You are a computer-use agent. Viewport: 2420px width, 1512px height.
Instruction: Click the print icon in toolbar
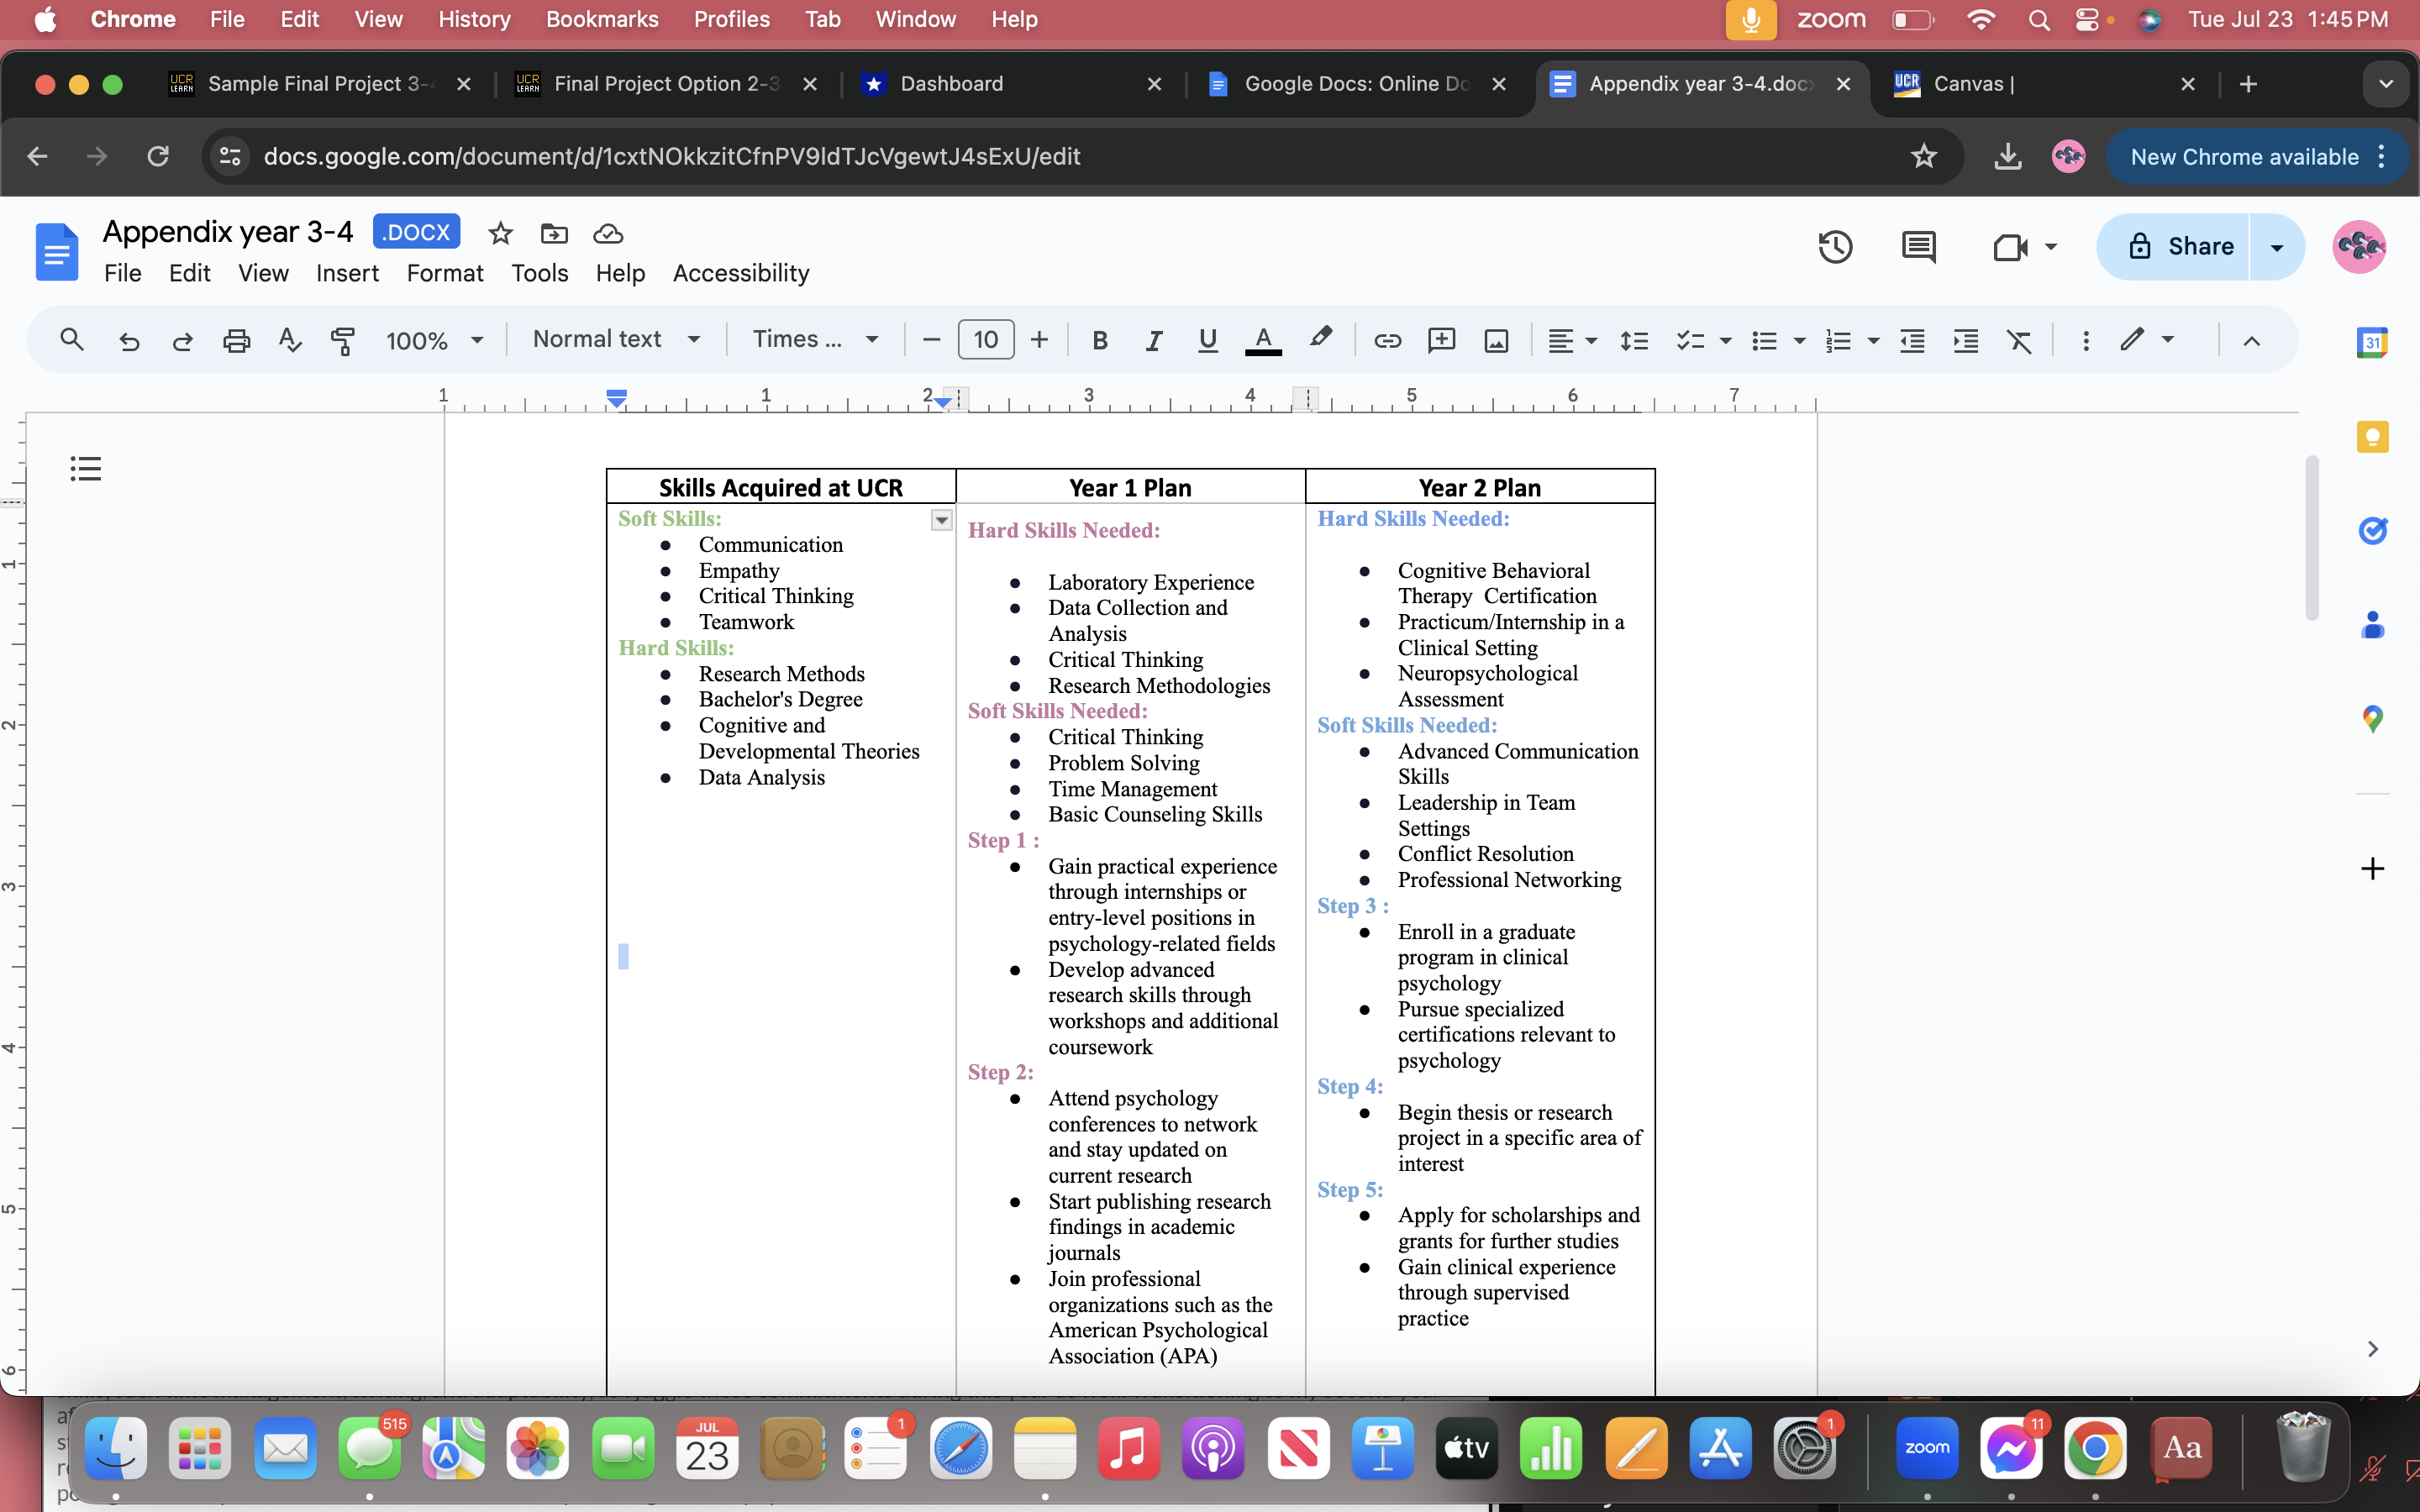(236, 341)
